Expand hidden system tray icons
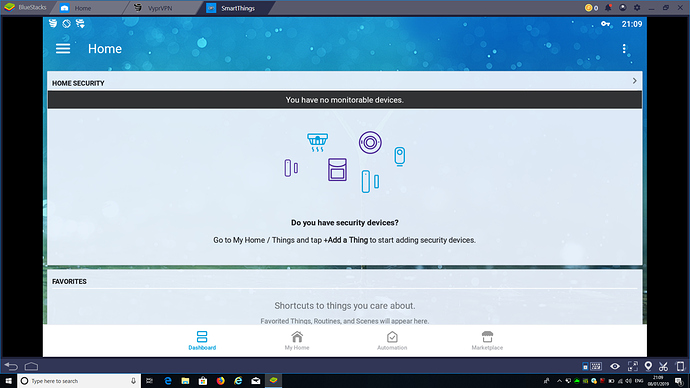 [x=559, y=381]
